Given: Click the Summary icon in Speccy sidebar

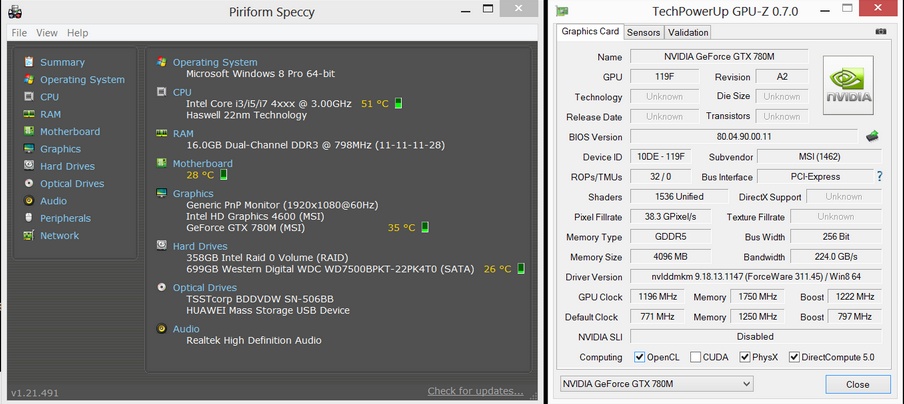Looking at the screenshot, I should point(29,62).
